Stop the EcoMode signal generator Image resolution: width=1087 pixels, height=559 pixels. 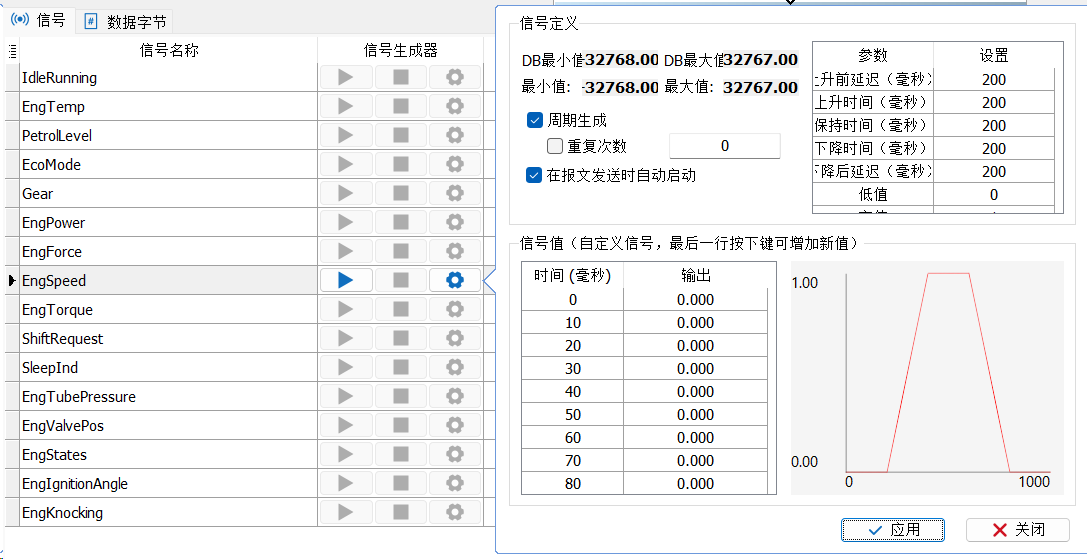pos(400,164)
